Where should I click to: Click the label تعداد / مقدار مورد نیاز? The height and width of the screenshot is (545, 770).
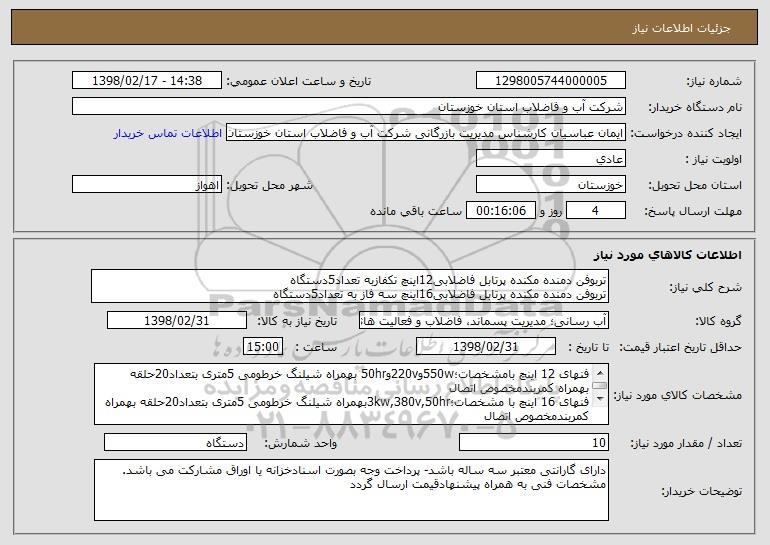tap(686, 443)
